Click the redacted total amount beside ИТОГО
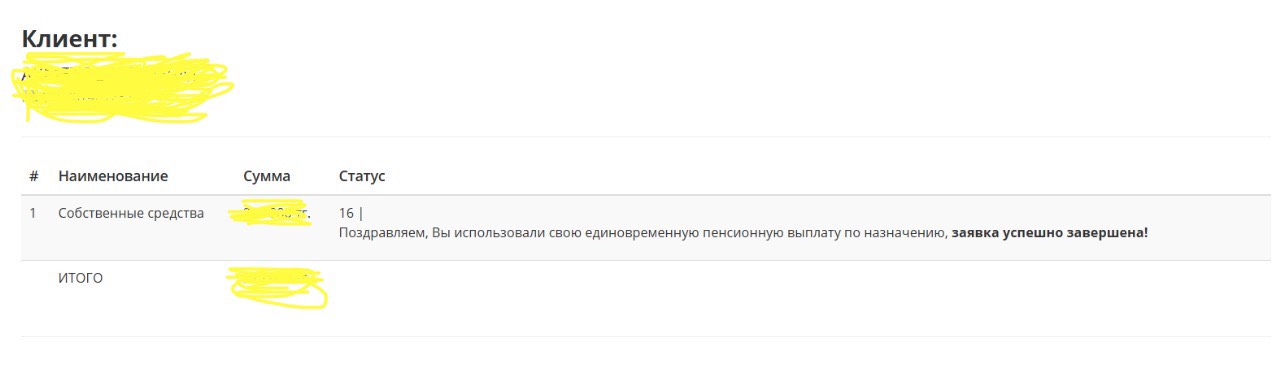1280x376 pixels. click(277, 287)
